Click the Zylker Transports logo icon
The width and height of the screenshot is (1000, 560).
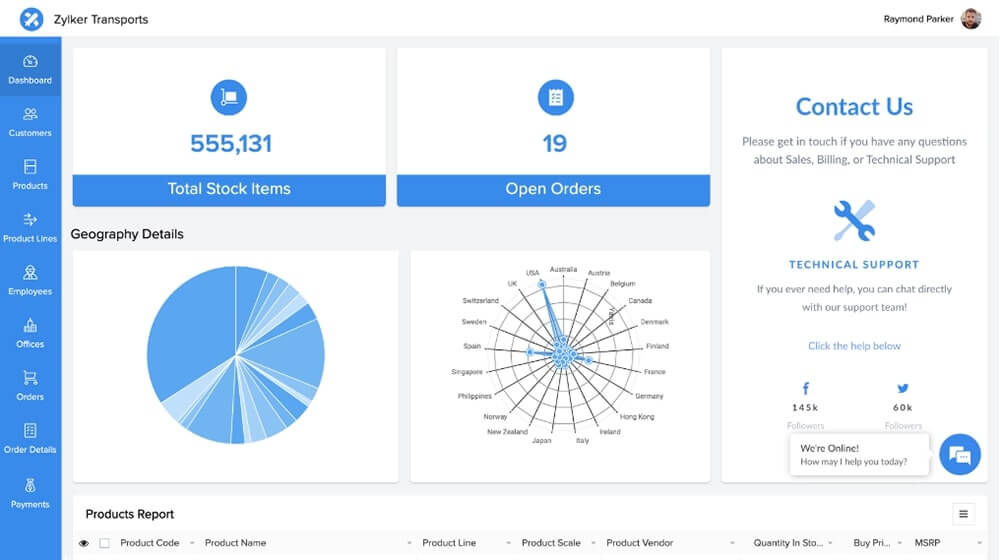click(31, 19)
